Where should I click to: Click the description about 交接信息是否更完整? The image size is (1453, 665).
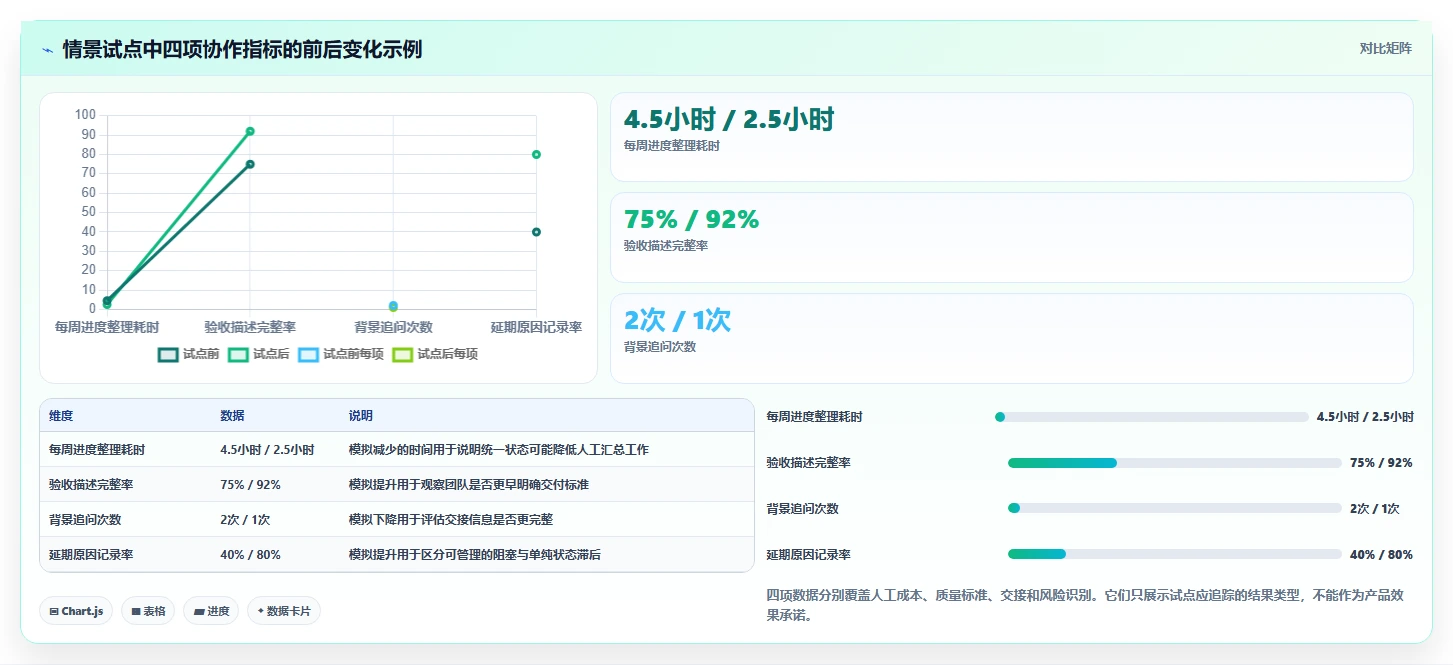[451, 520]
